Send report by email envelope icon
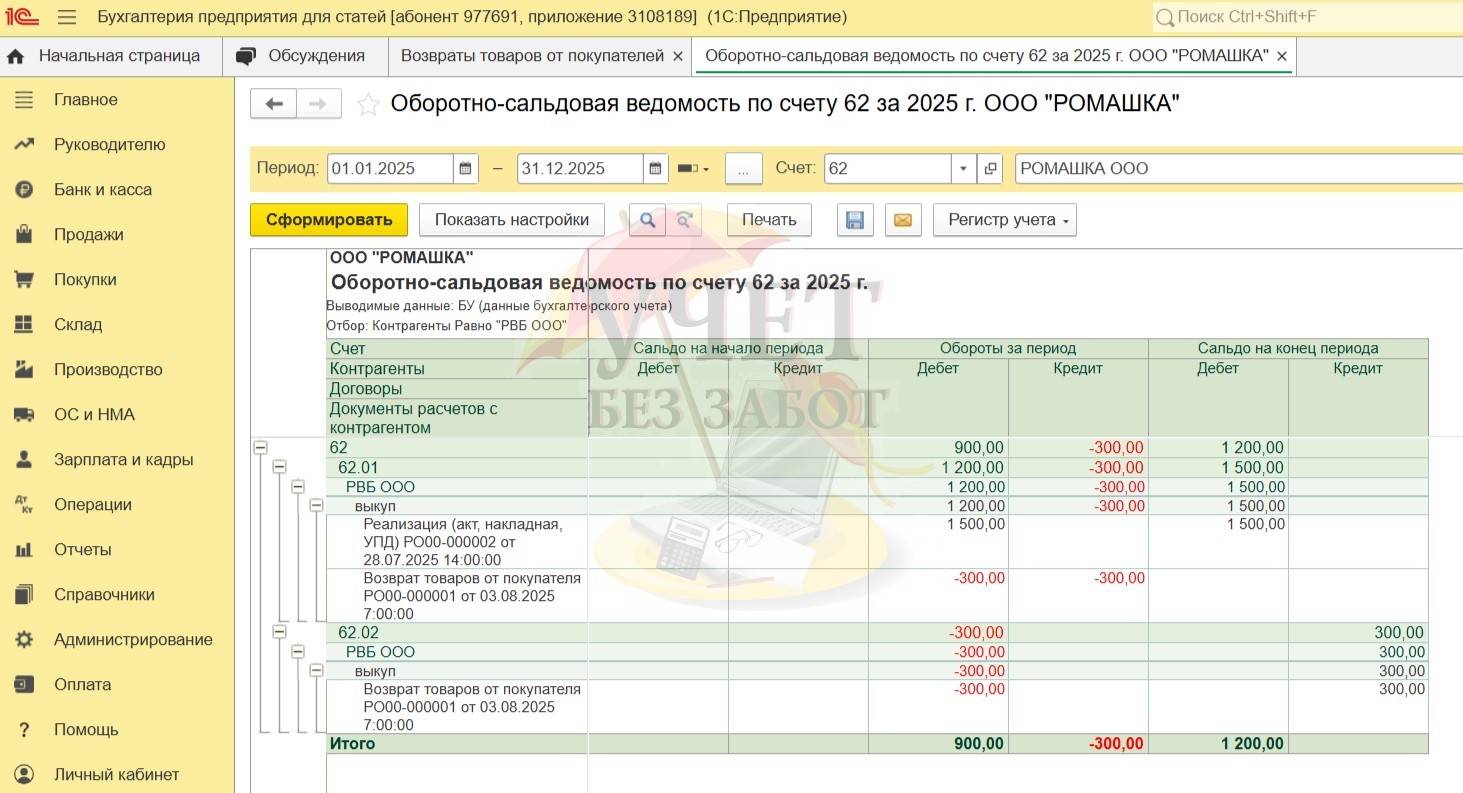Image resolution: width=1463 pixels, height=793 pixels. (902, 220)
